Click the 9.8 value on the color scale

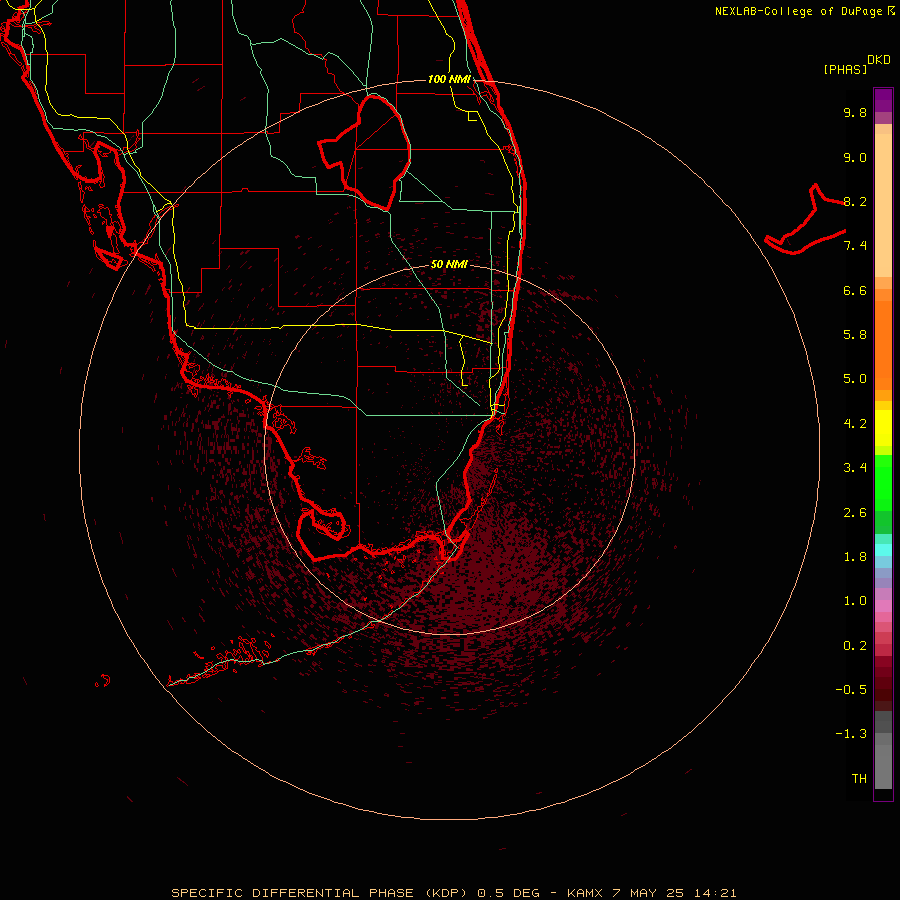tap(855, 112)
